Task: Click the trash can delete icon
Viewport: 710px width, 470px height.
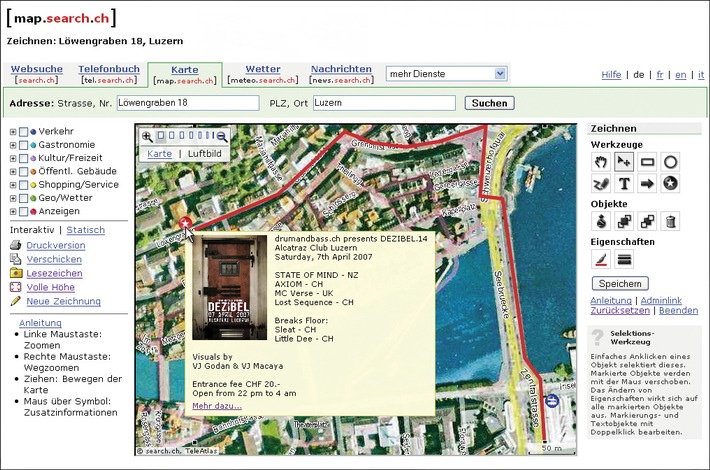Action: [x=670, y=221]
